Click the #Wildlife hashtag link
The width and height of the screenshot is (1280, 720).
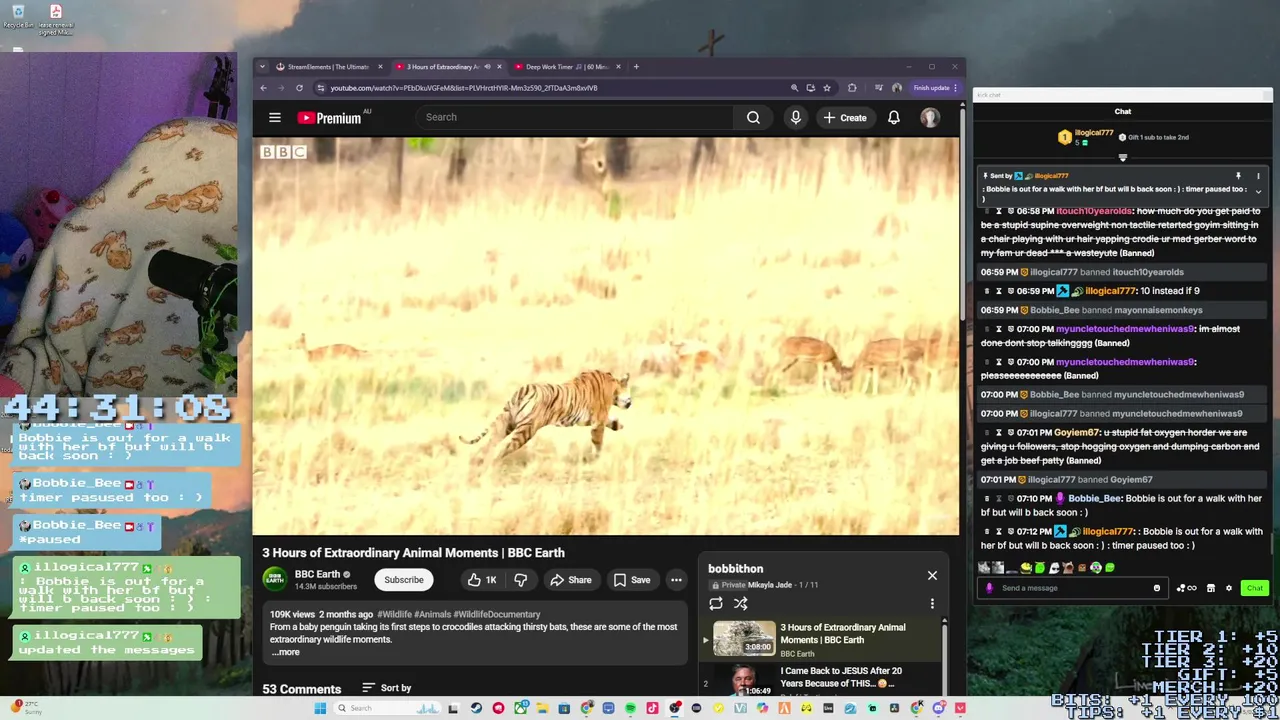(x=393, y=614)
